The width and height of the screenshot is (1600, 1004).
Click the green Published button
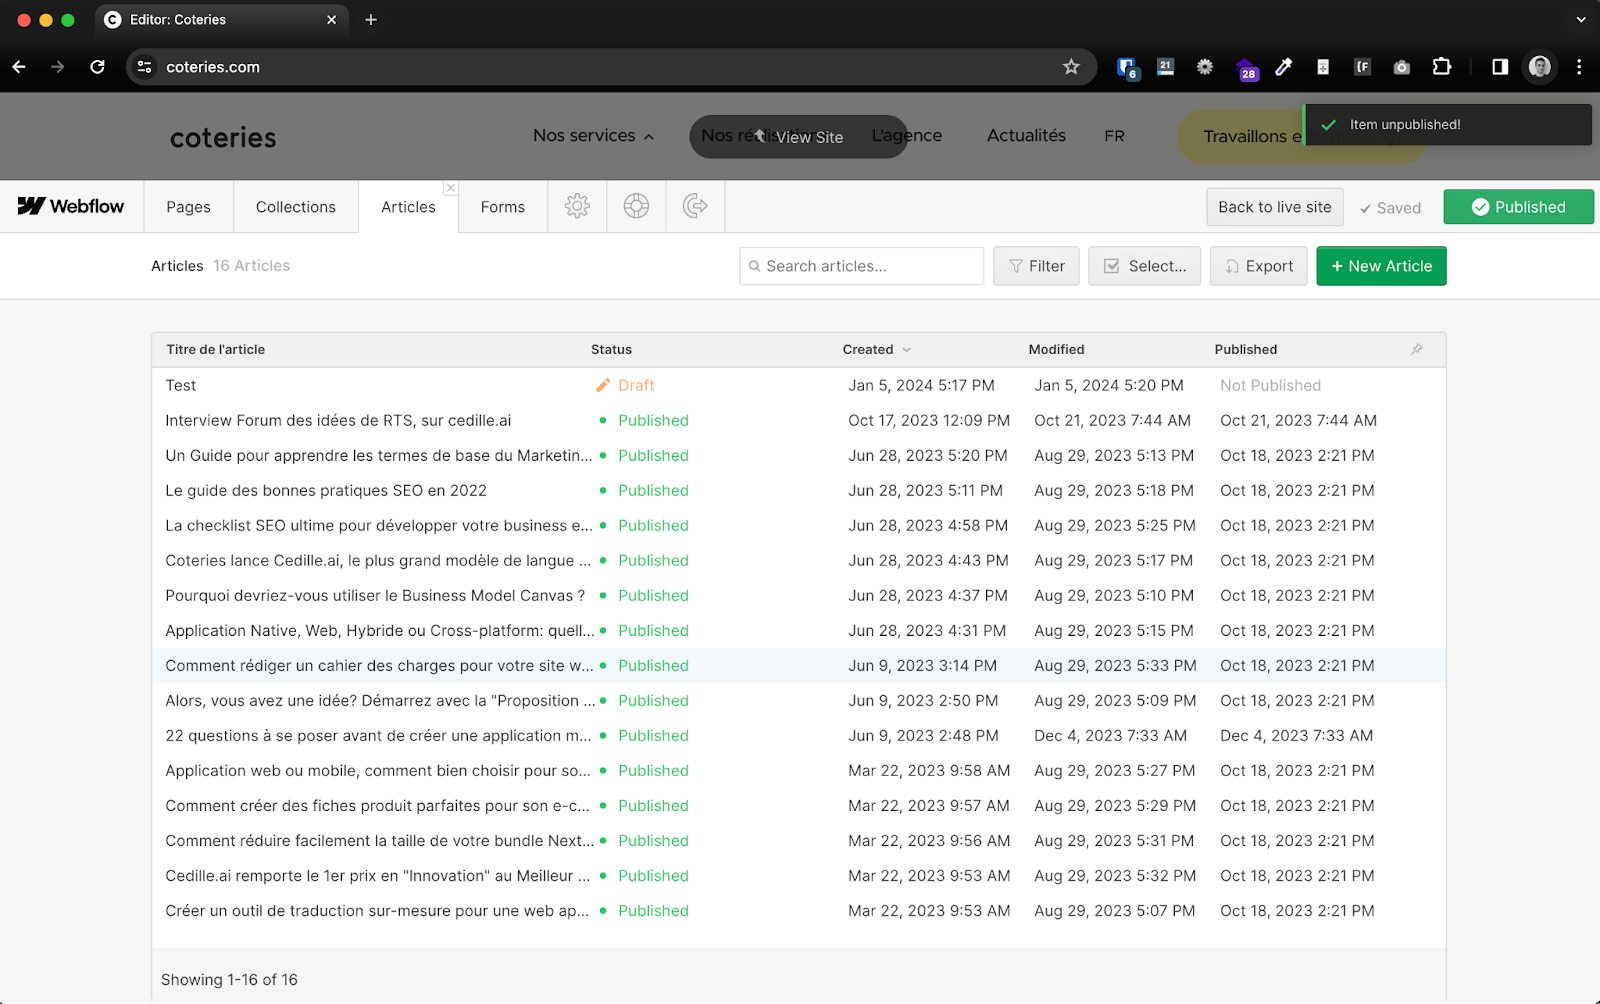pyautogui.click(x=1518, y=207)
